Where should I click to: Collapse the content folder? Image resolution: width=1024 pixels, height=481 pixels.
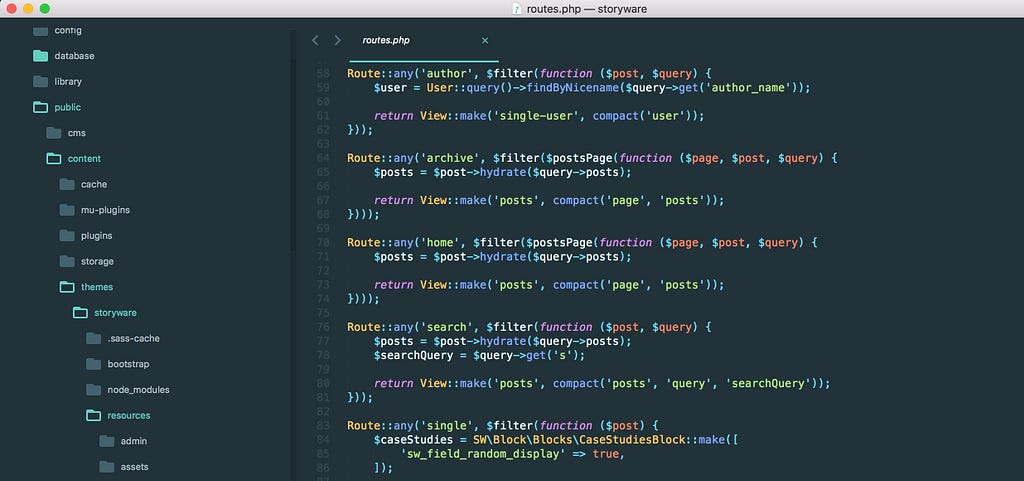(74, 159)
